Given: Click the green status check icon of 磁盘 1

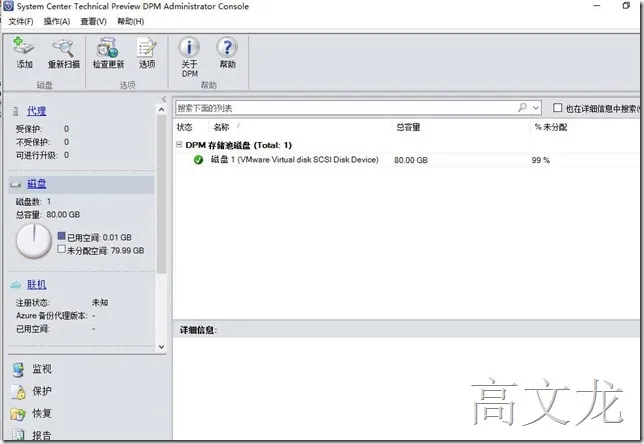Looking at the screenshot, I should click(198, 160).
